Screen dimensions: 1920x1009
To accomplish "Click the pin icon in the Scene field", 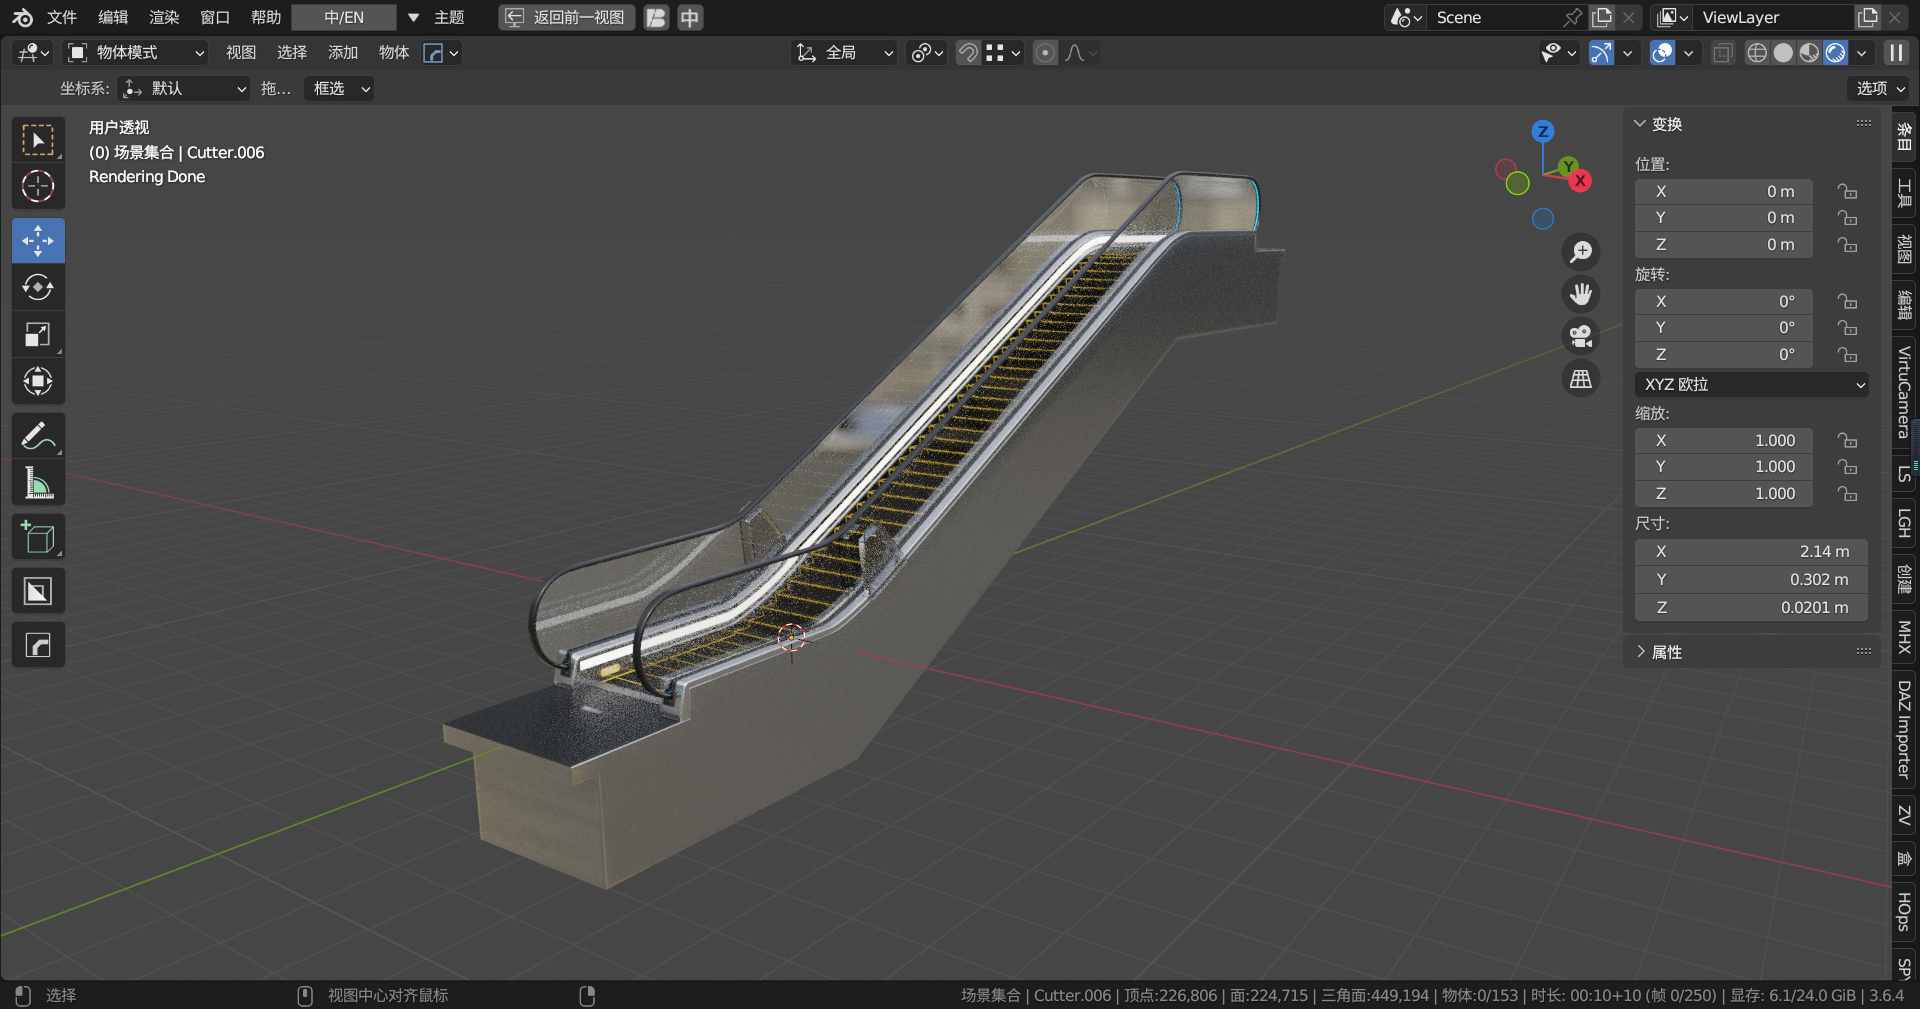I will click(1573, 17).
